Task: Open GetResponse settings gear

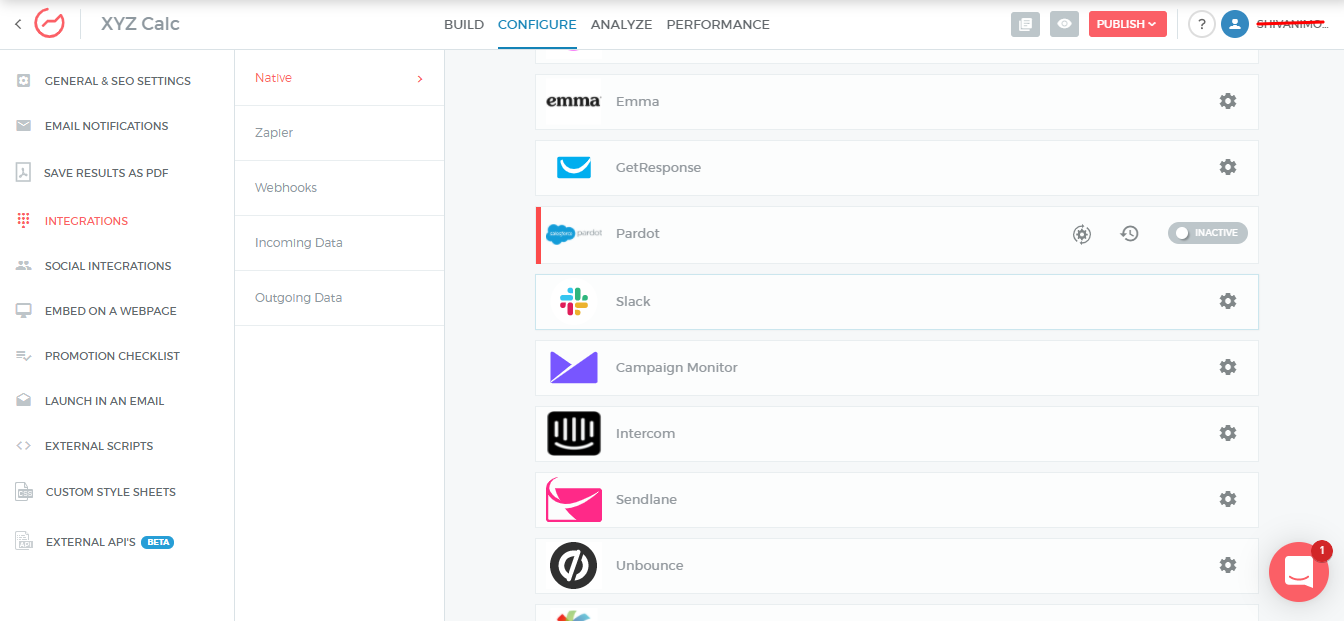Action: coord(1228,167)
